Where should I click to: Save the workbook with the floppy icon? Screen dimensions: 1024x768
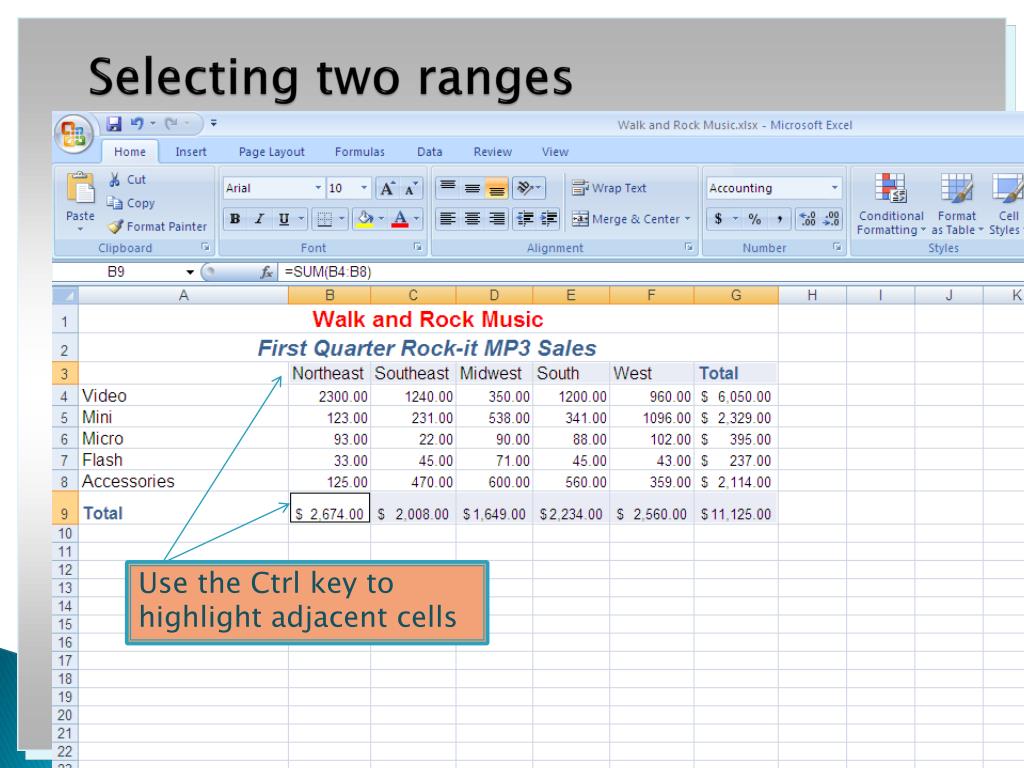[x=114, y=123]
